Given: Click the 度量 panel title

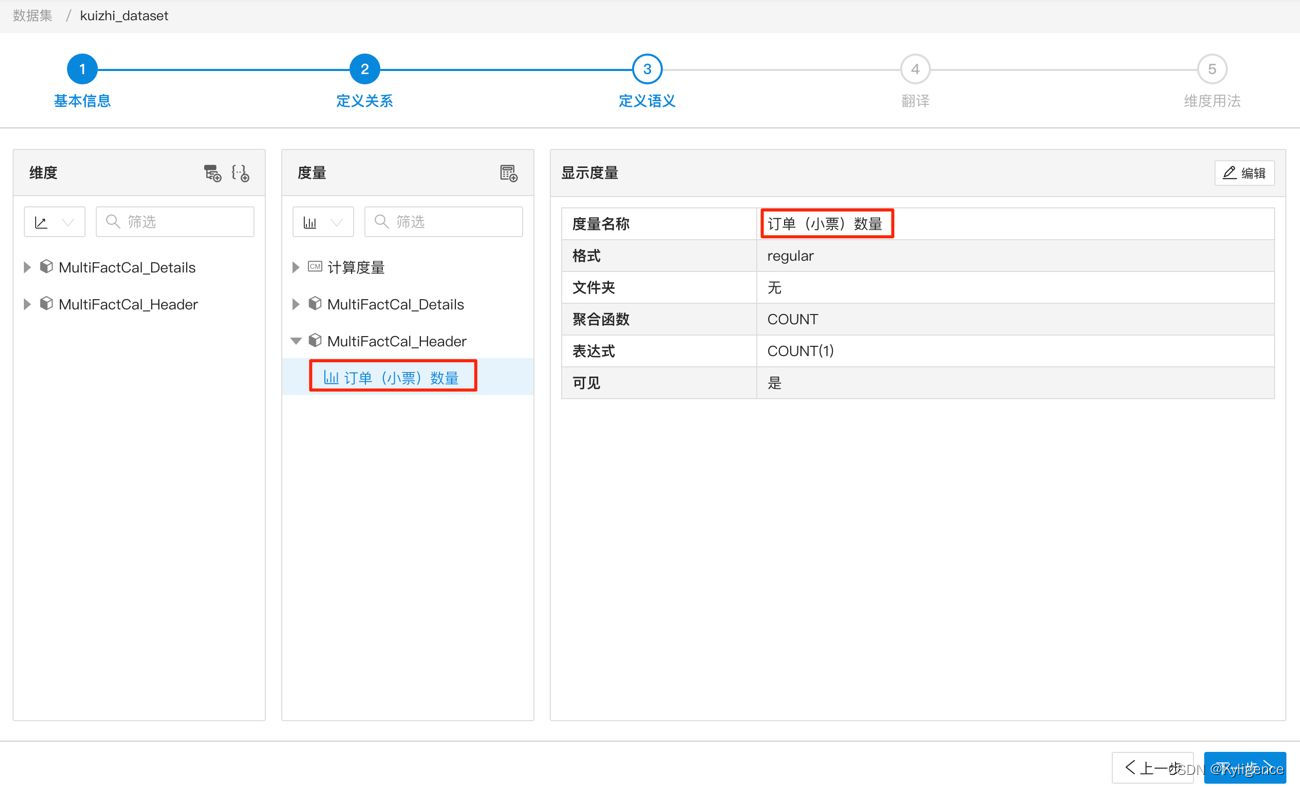Looking at the screenshot, I should (x=312, y=173).
